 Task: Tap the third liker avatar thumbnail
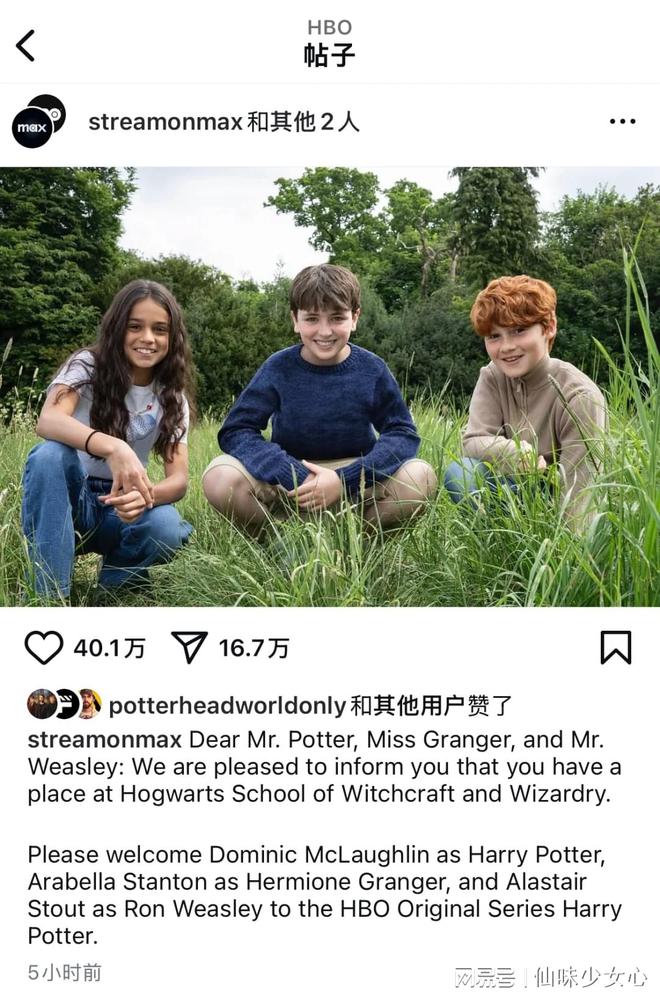pos(89,704)
